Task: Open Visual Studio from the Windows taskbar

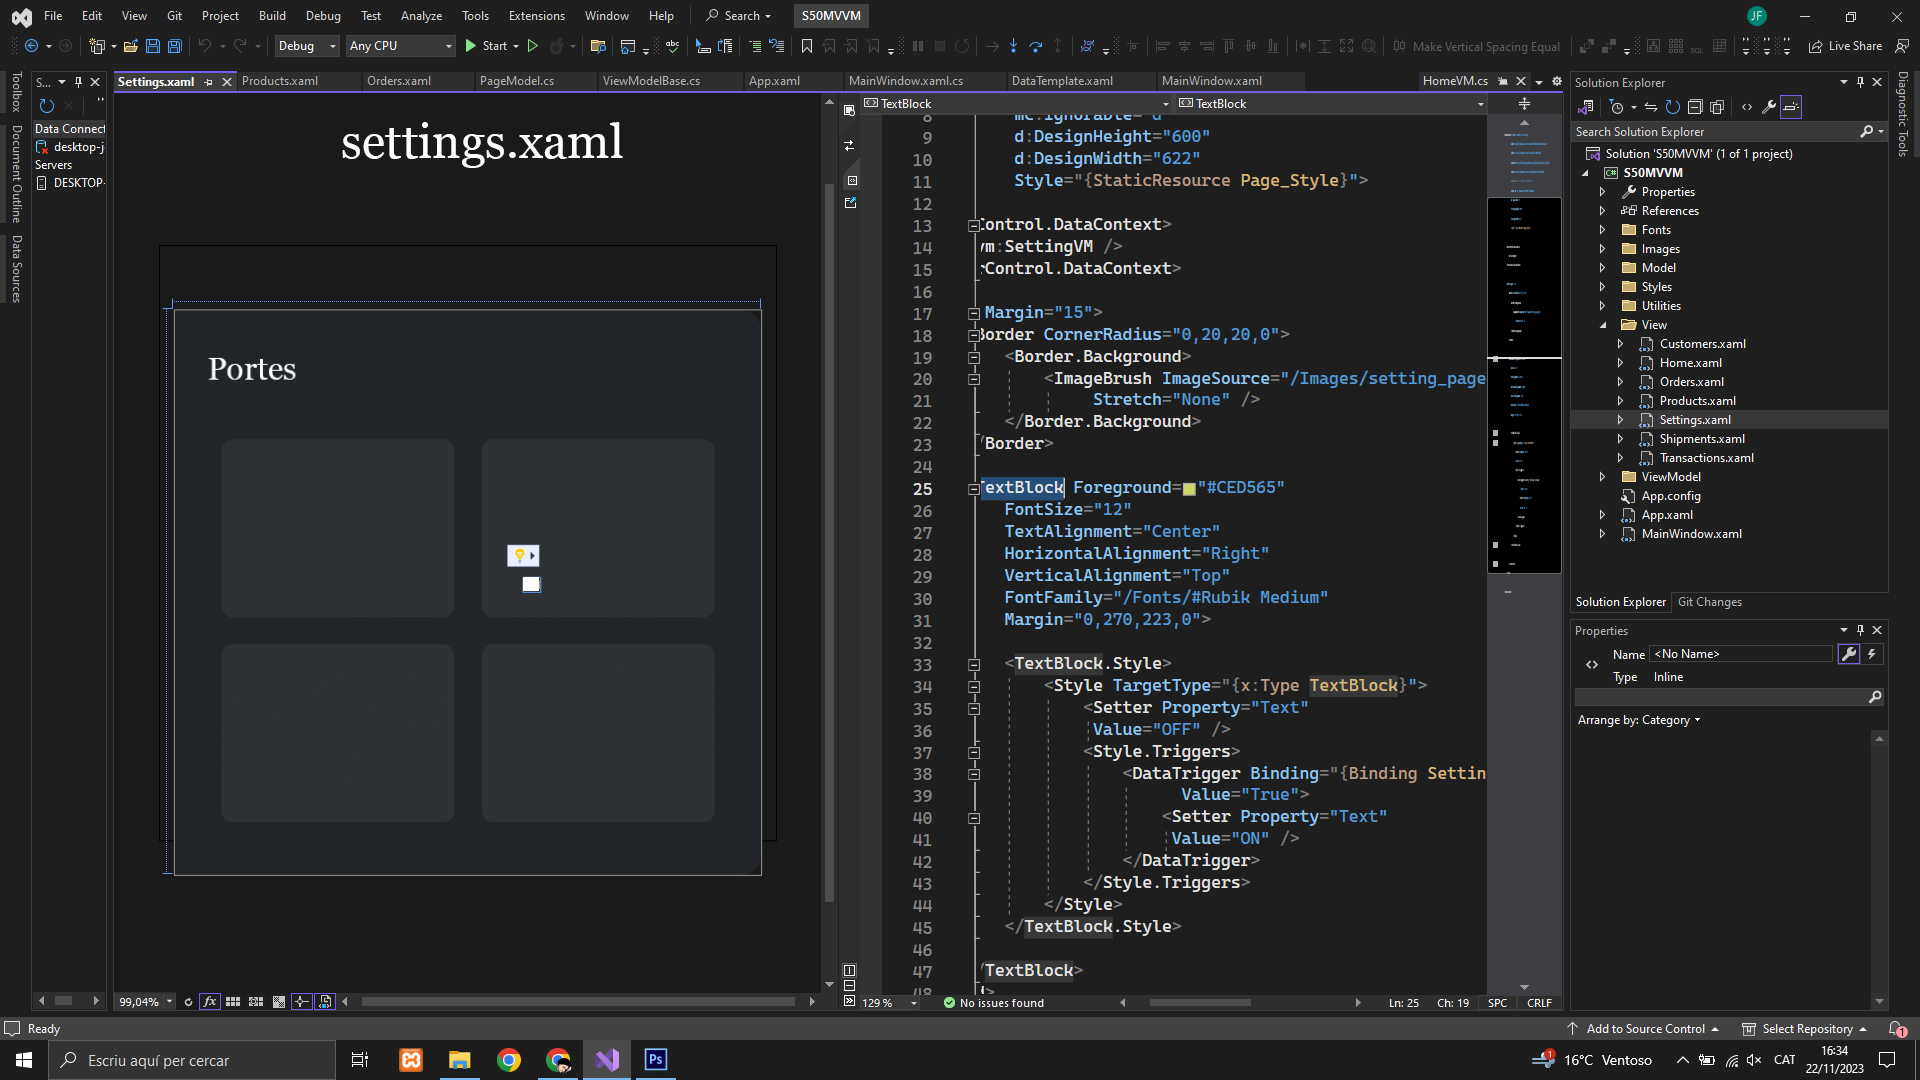Action: pos(607,1060)
